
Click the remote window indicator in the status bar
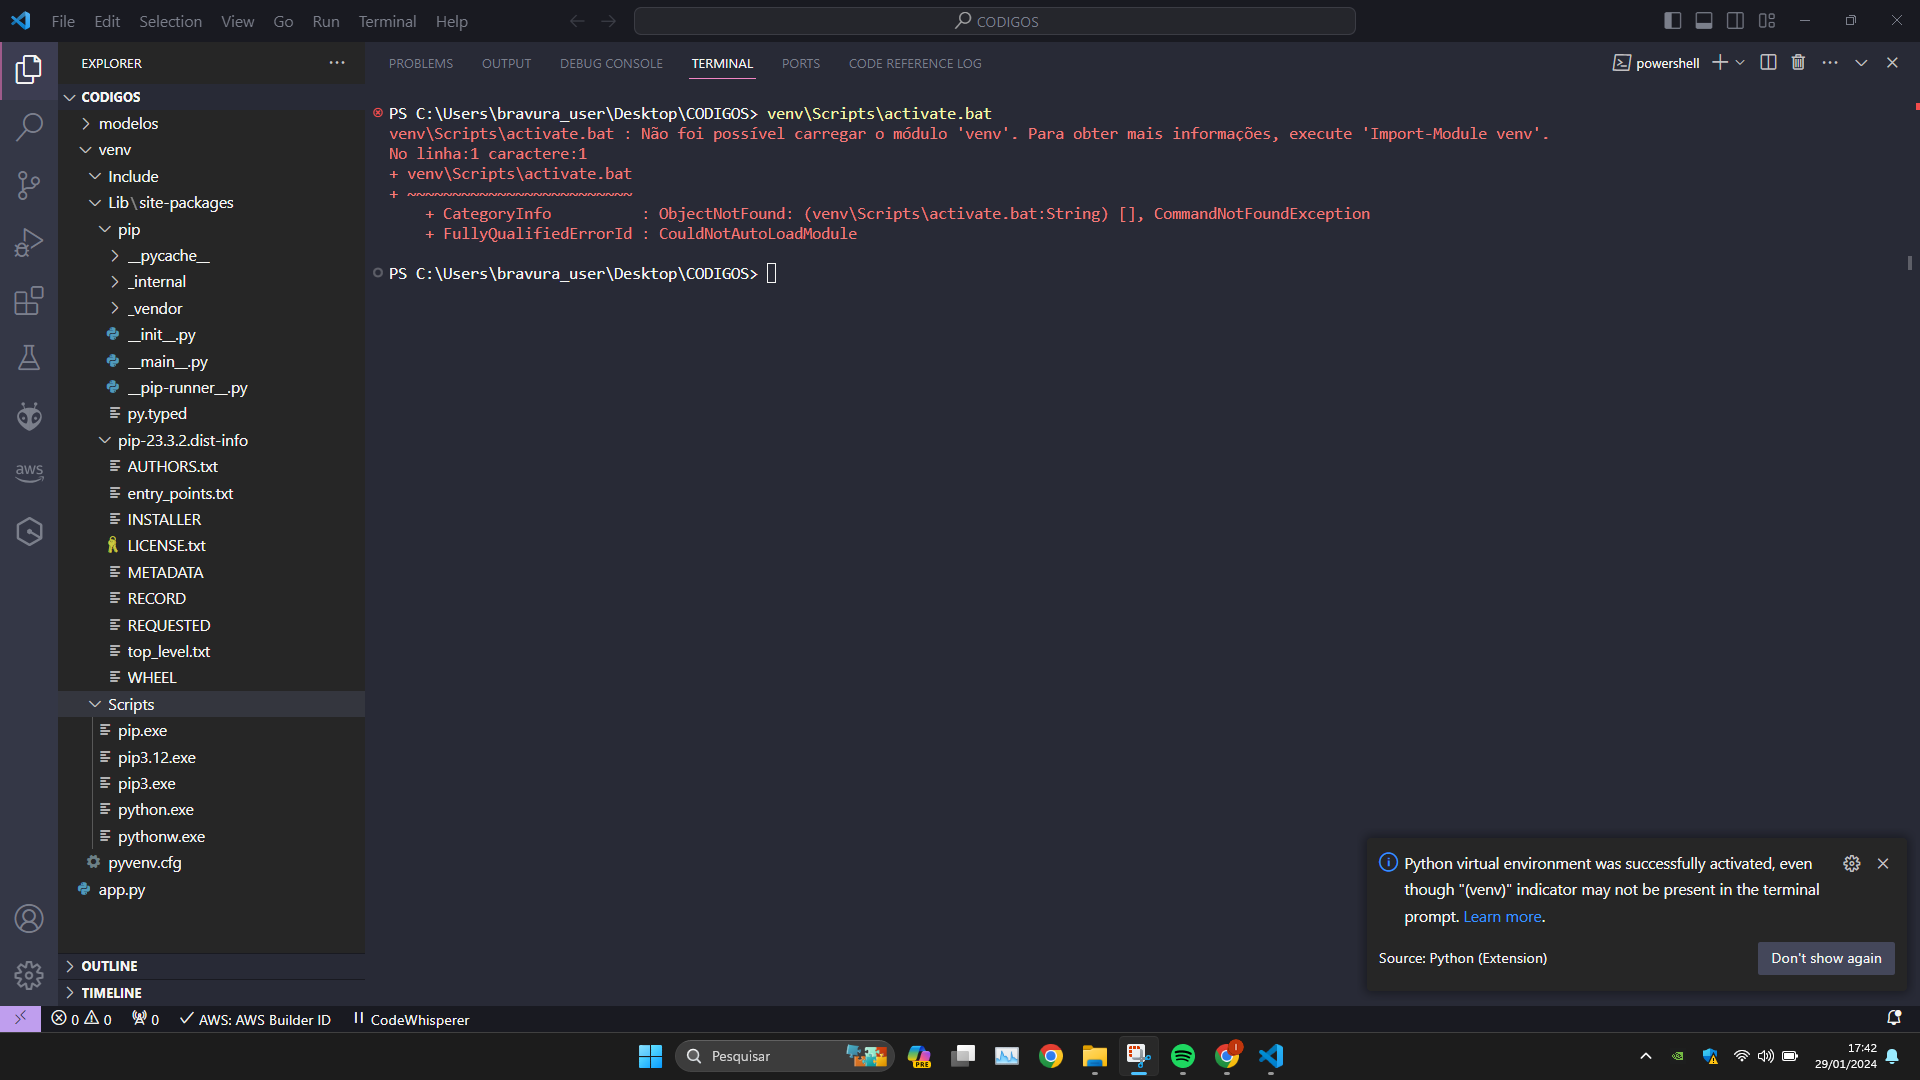click(x=20, y=1019)
